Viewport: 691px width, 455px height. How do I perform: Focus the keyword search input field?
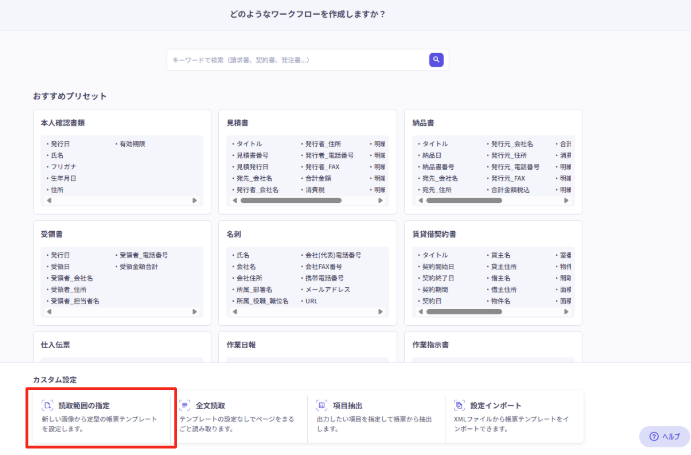[x=297, y=60]
